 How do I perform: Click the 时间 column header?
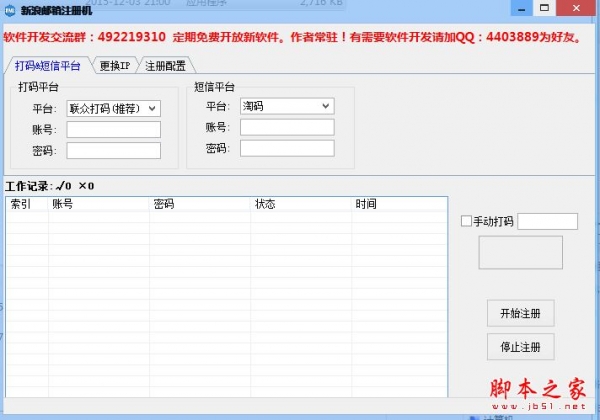(x=399, y=204)
